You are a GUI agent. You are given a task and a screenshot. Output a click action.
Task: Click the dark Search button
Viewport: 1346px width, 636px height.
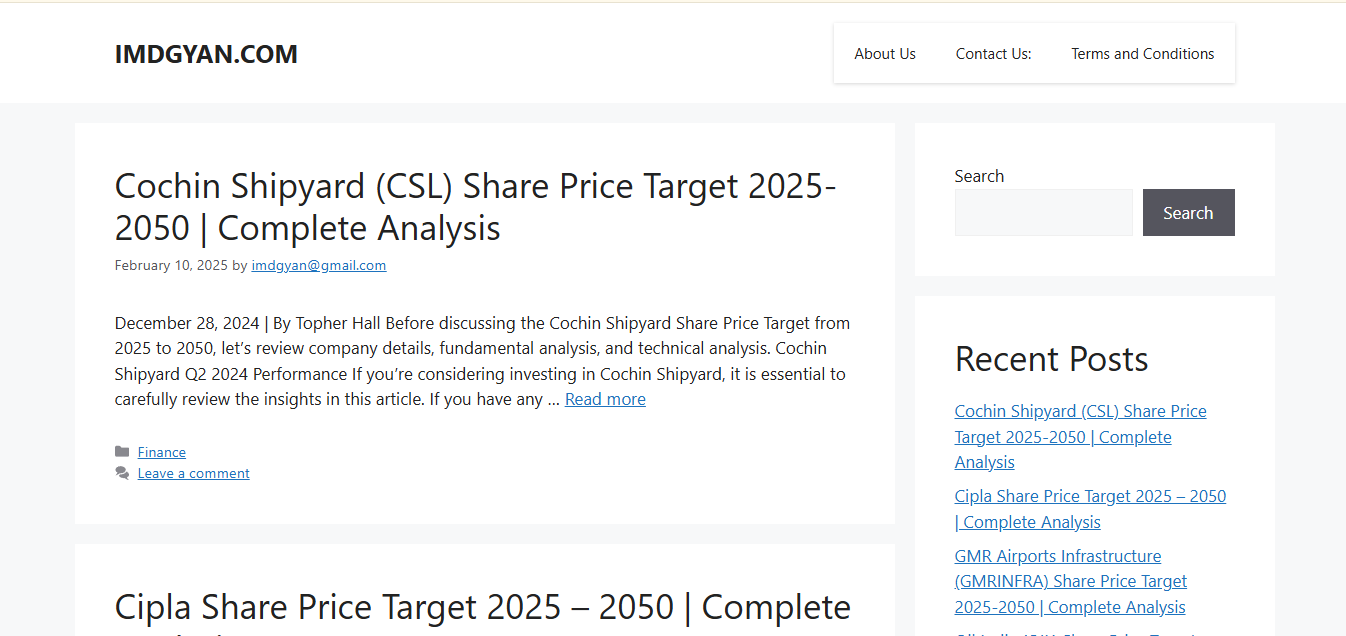[x=1189, y=213]
